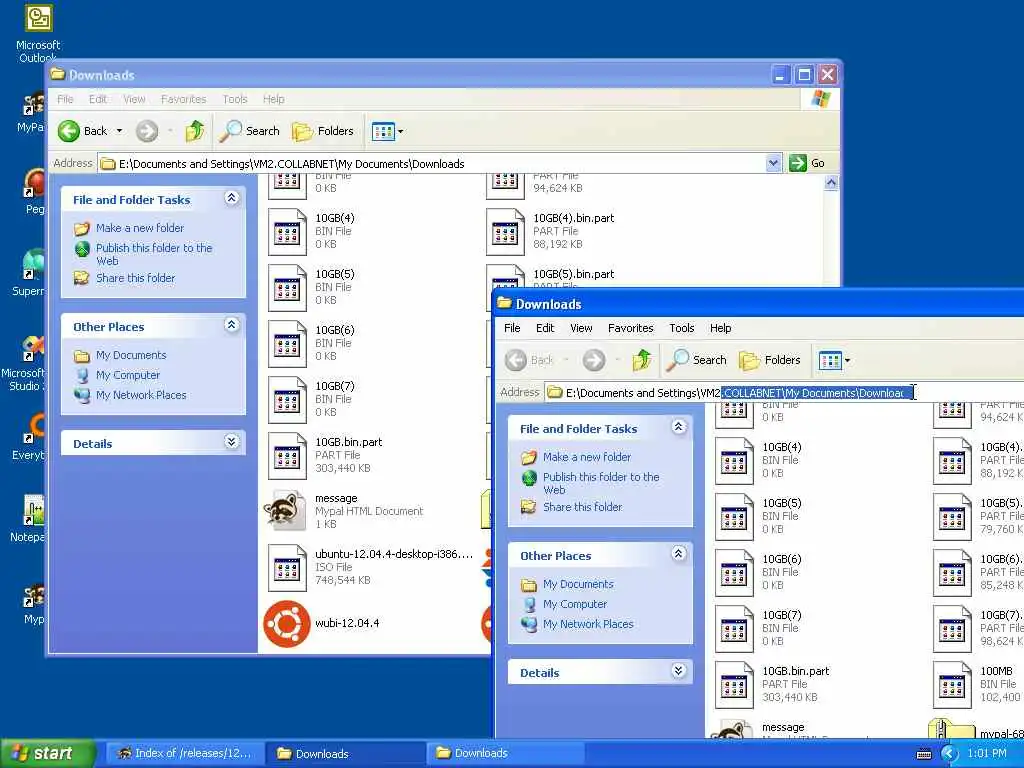Select 10GB(4) BIN file icon in rear window
Viewport: 1024px width, 768px height.
(x=287, y=232)
